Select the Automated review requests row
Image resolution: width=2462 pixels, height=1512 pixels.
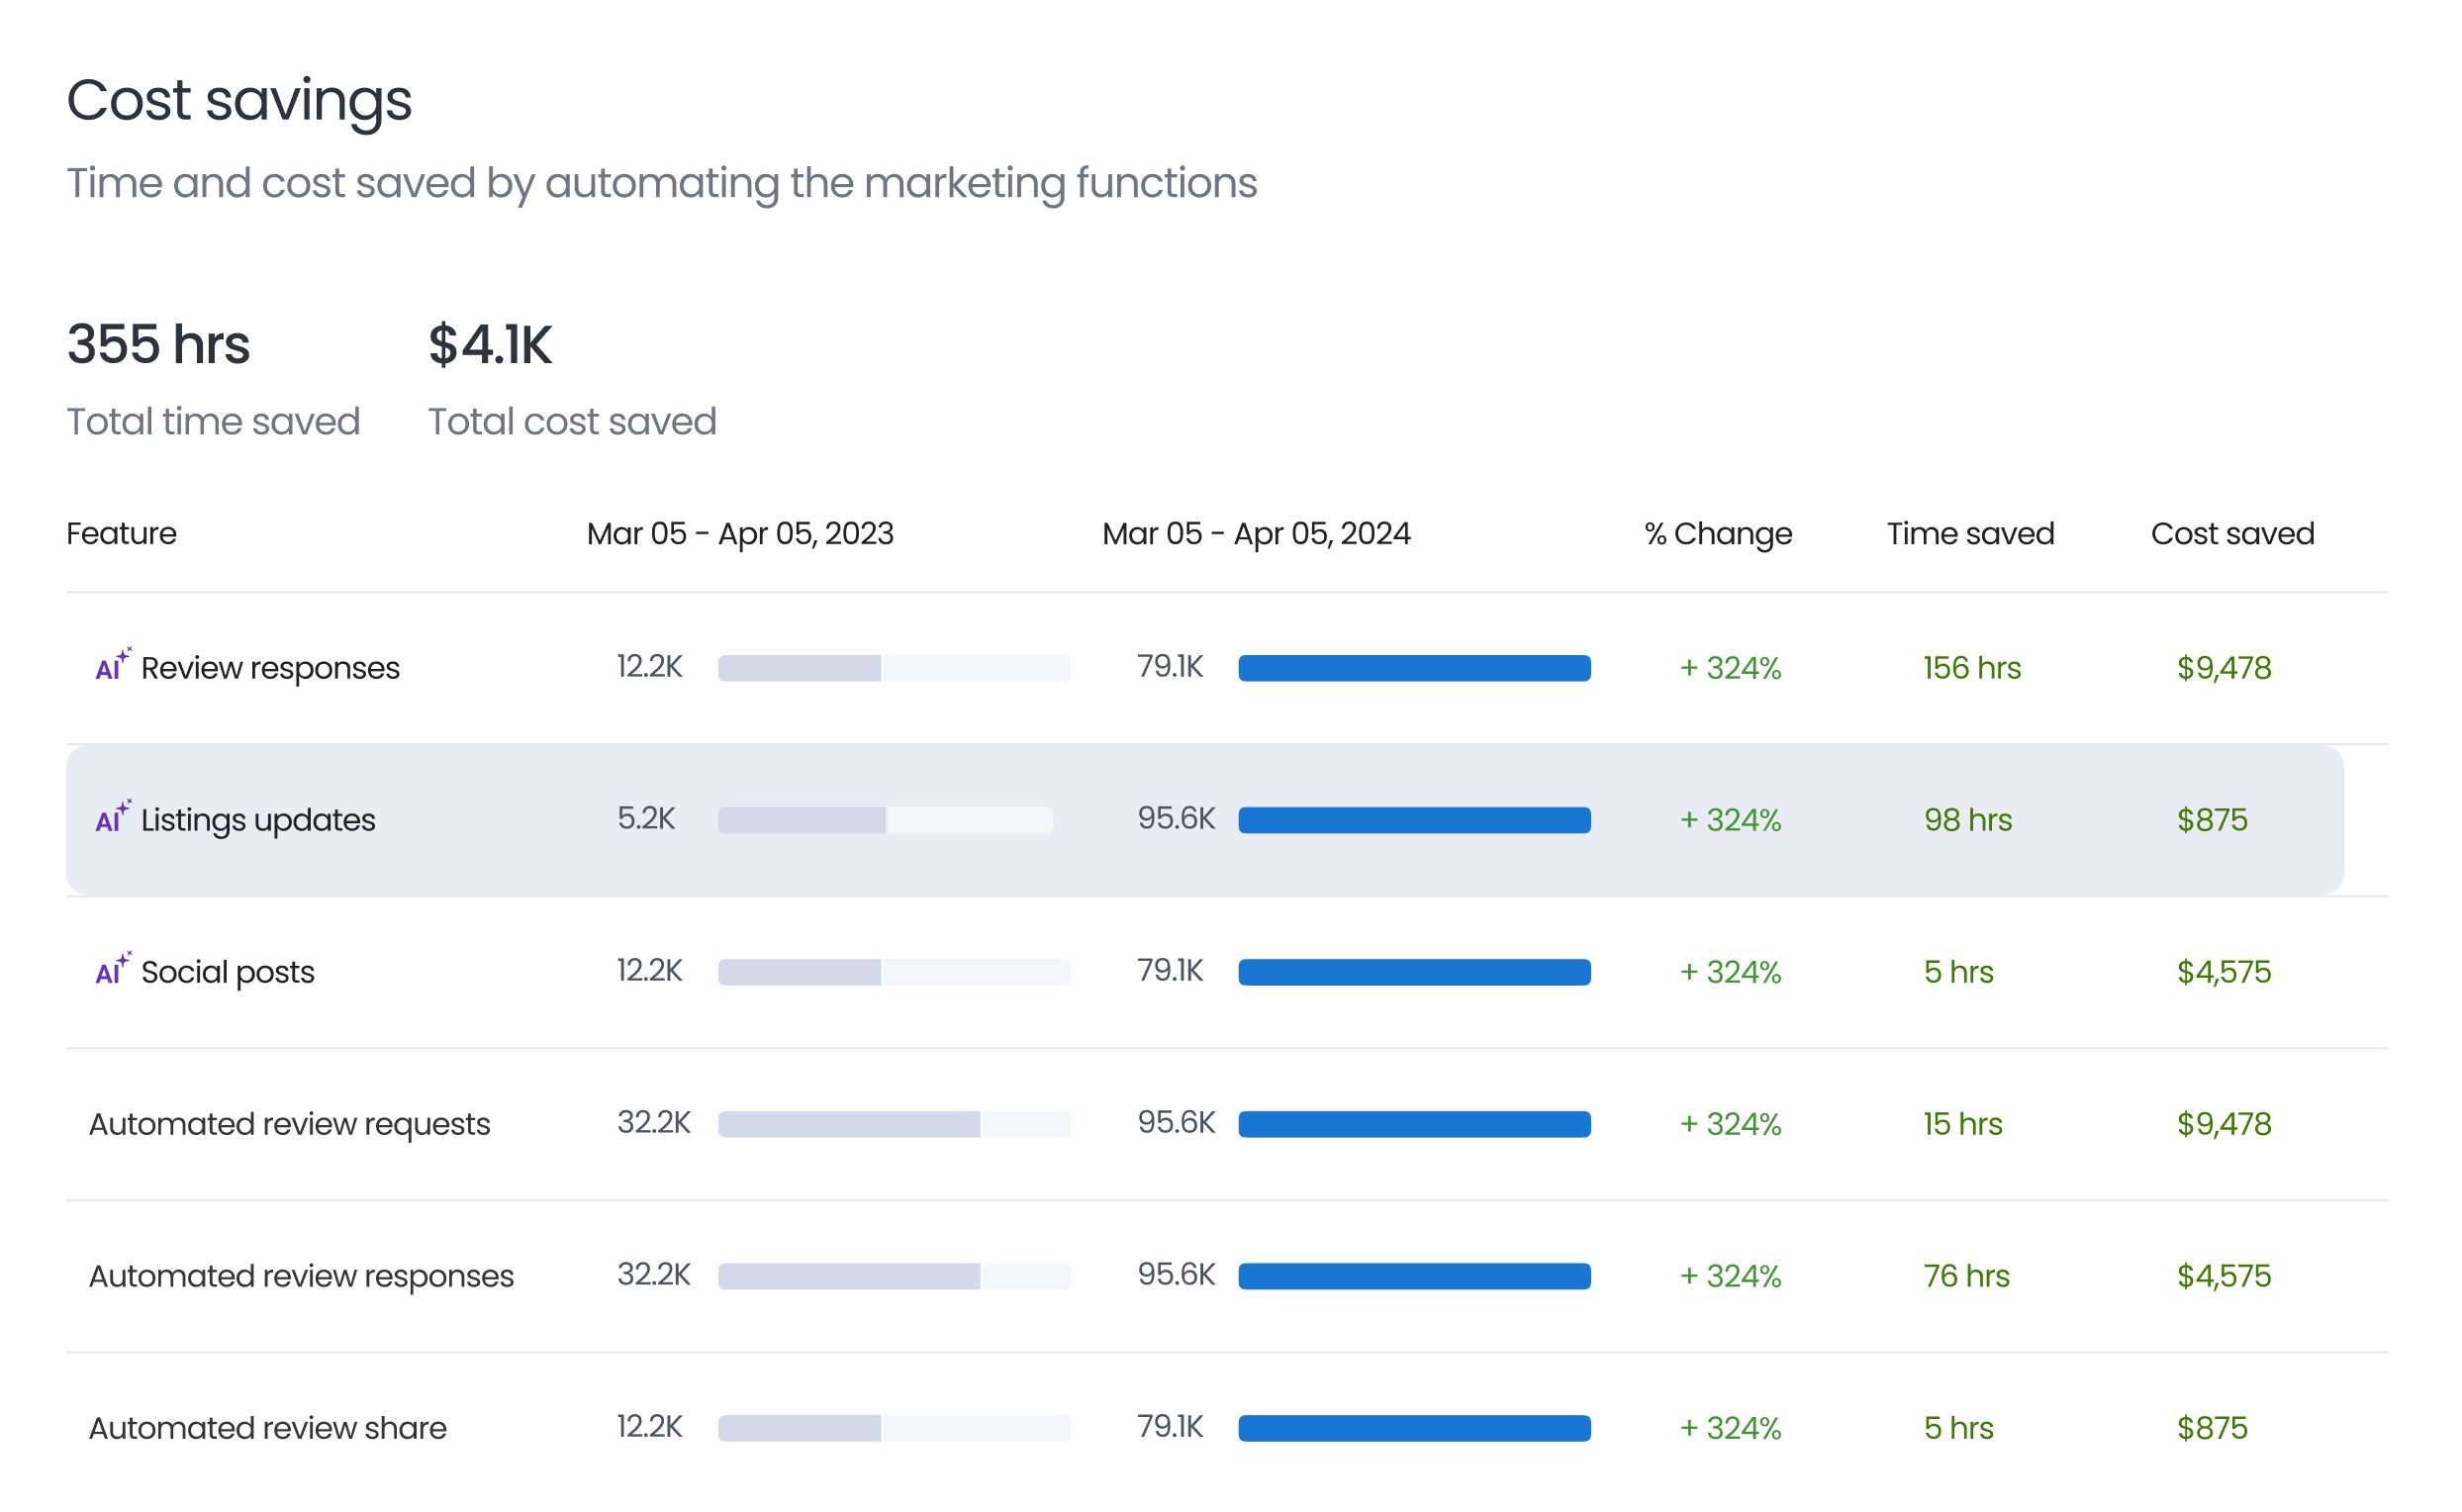[289, 1124]
